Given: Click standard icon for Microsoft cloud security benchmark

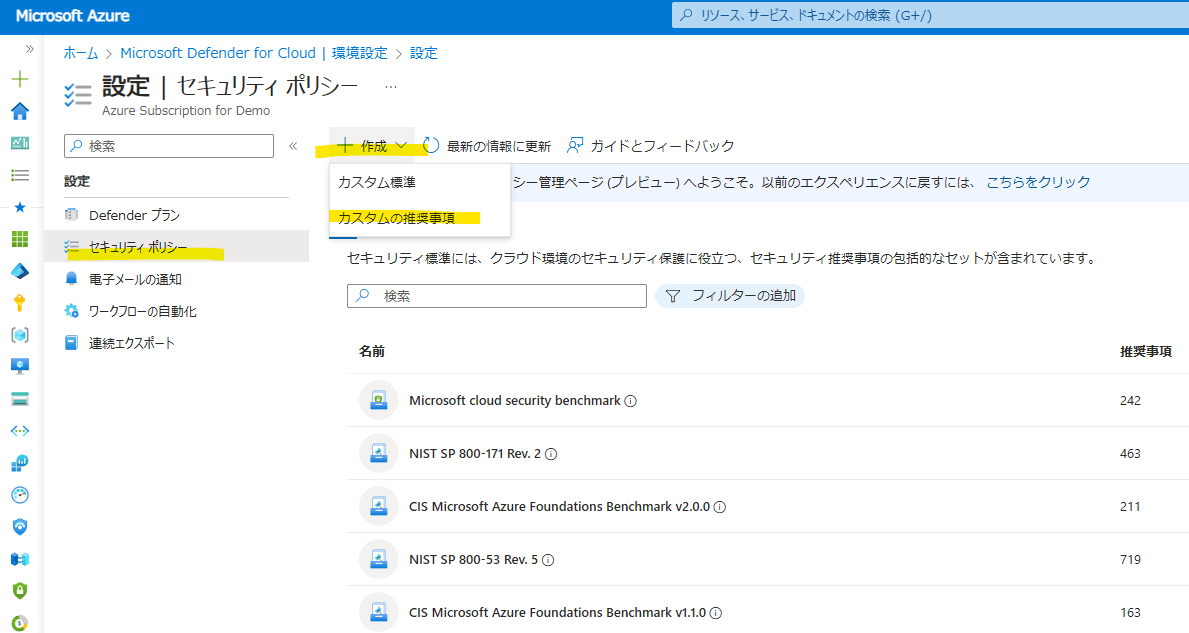Looking at the screenshot, I should click(378, 400).
